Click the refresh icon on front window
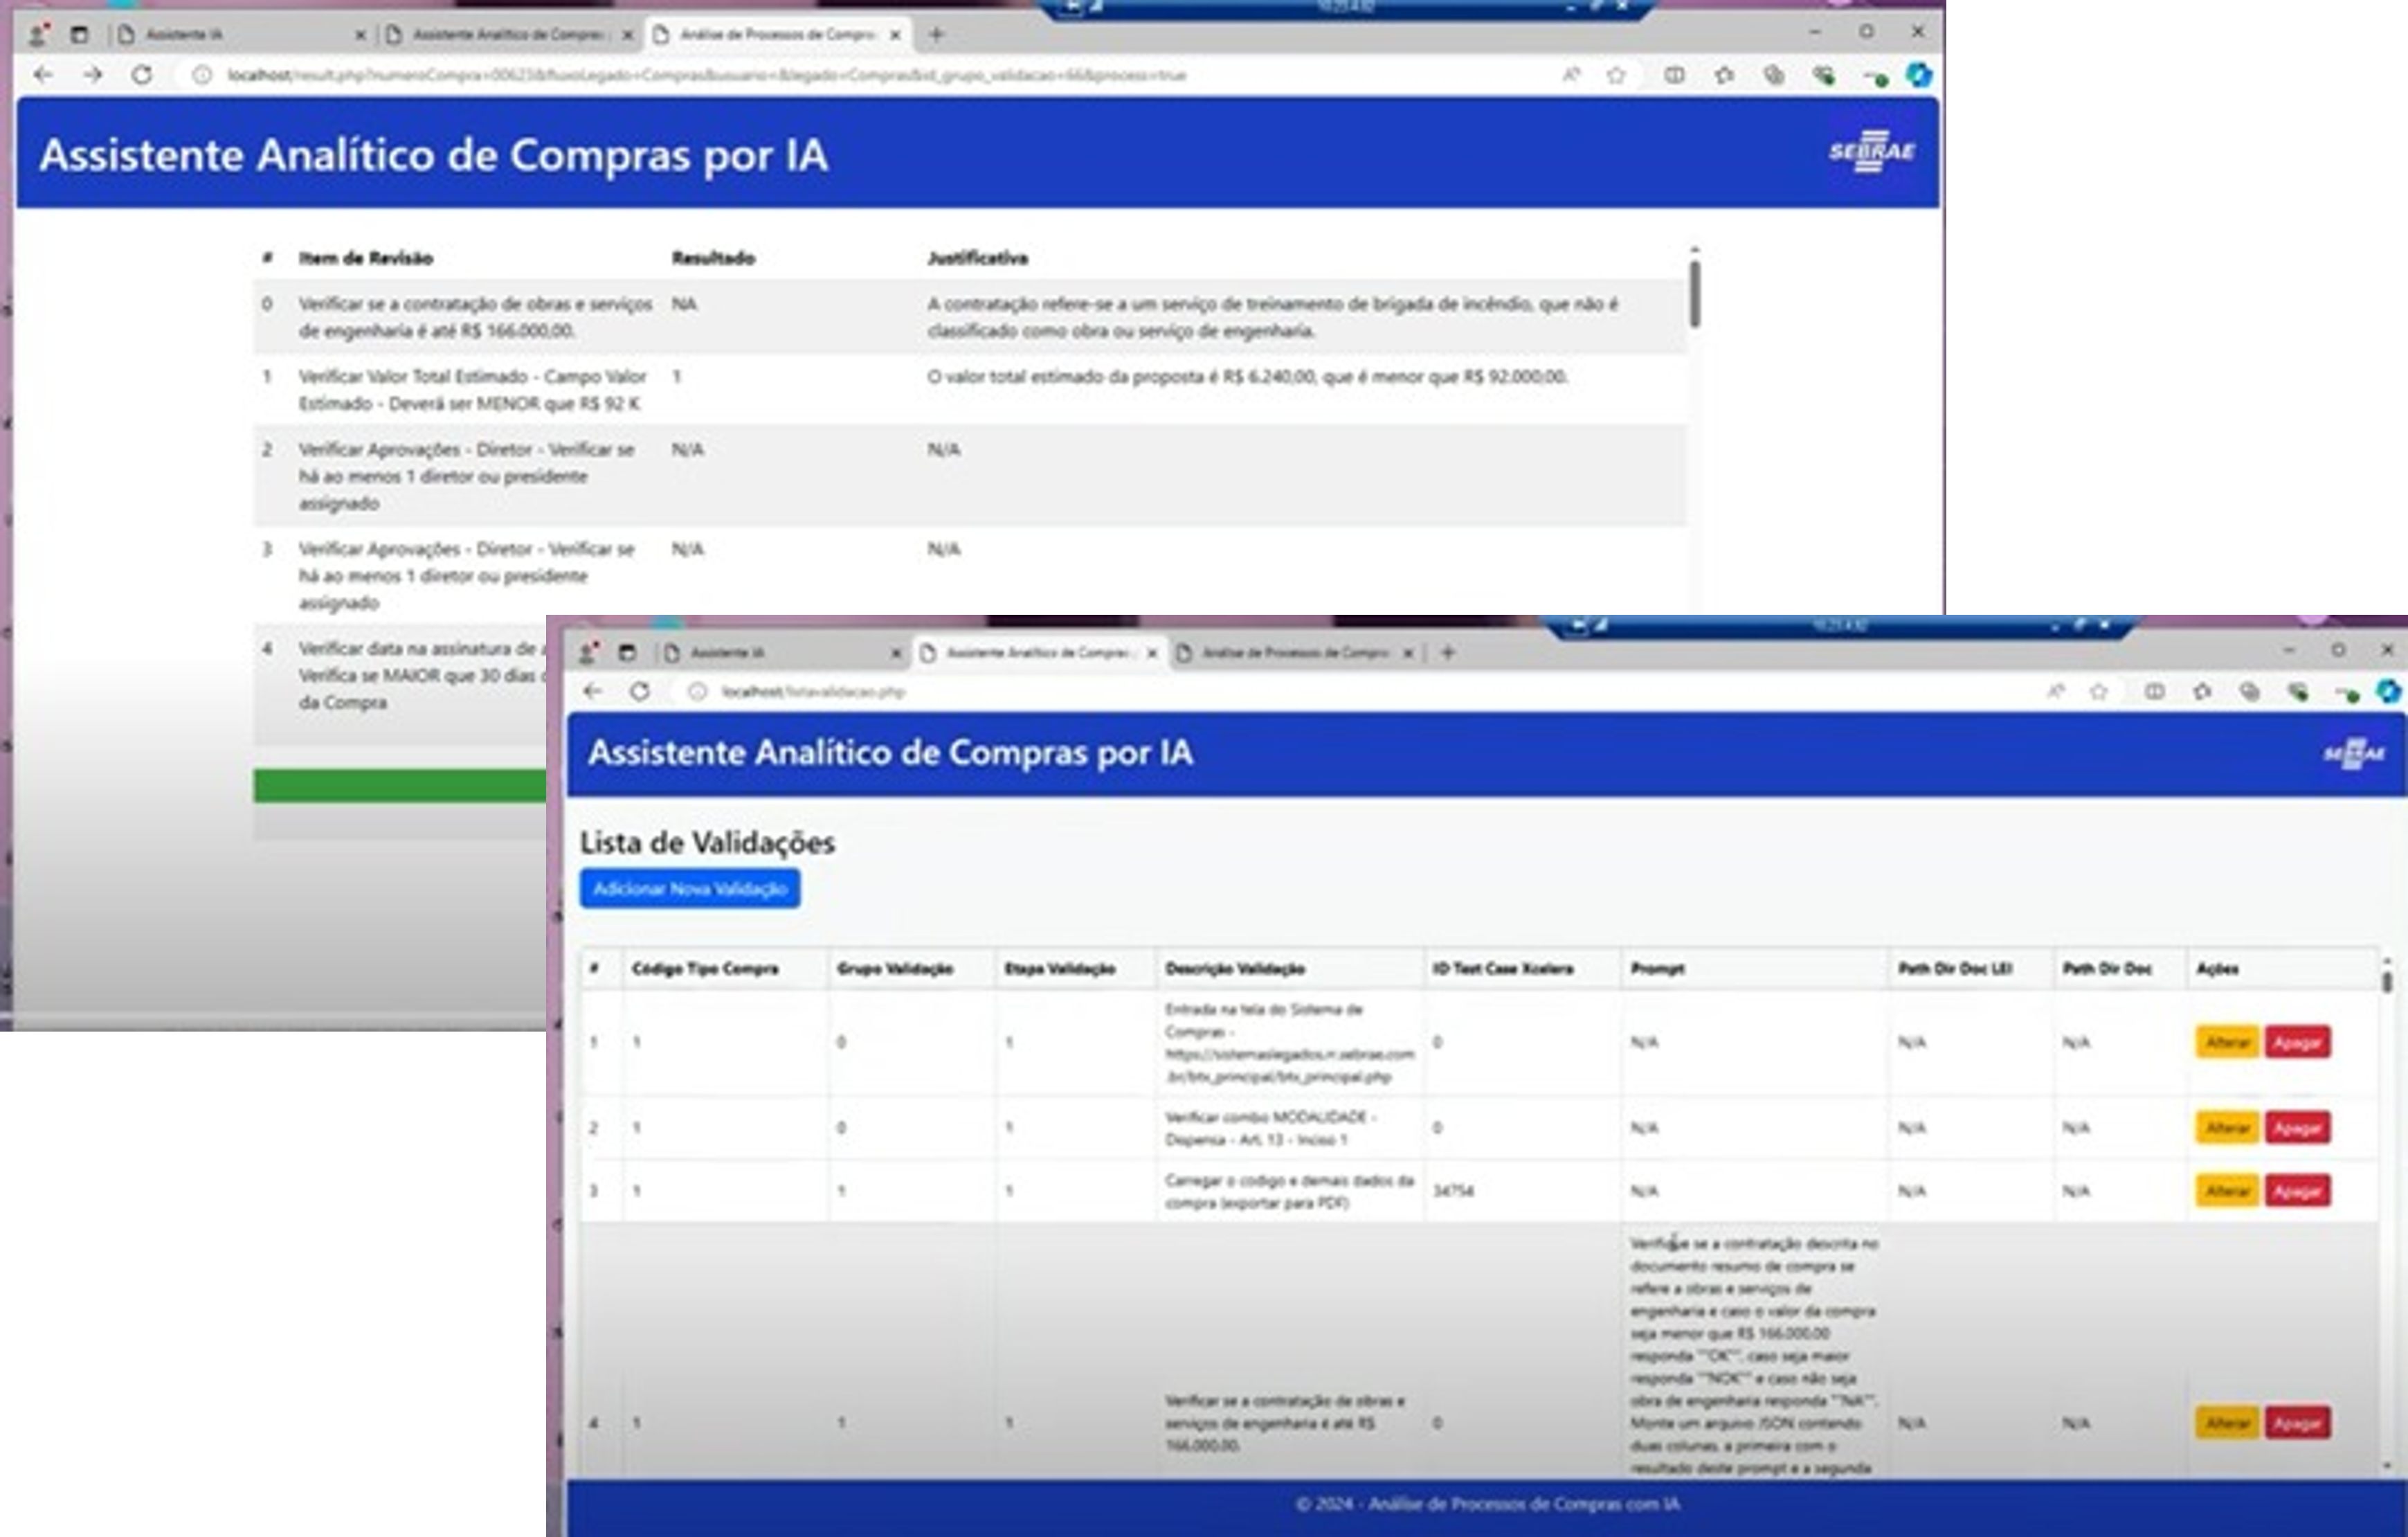This screenshot has width=2408, height=1537. [x=640, y=690]
